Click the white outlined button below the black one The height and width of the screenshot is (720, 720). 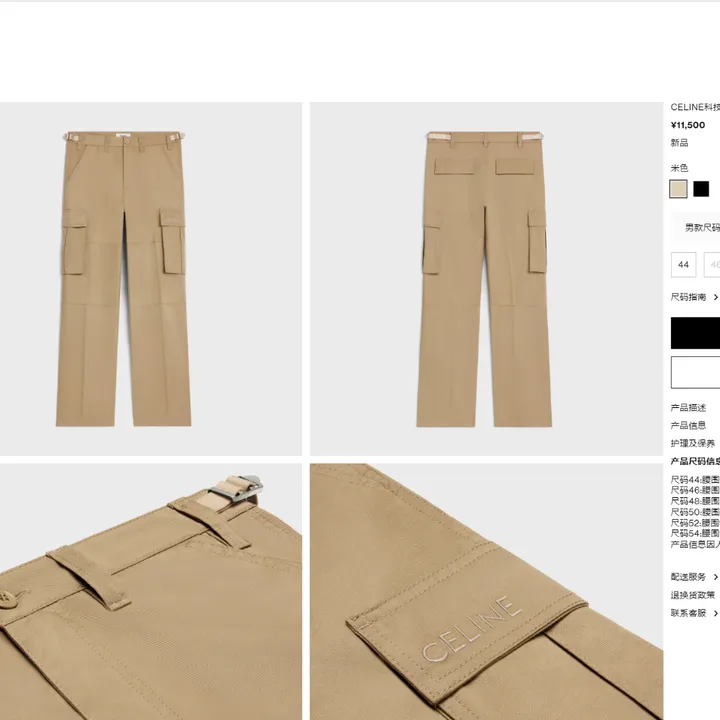tap(695, 372)
